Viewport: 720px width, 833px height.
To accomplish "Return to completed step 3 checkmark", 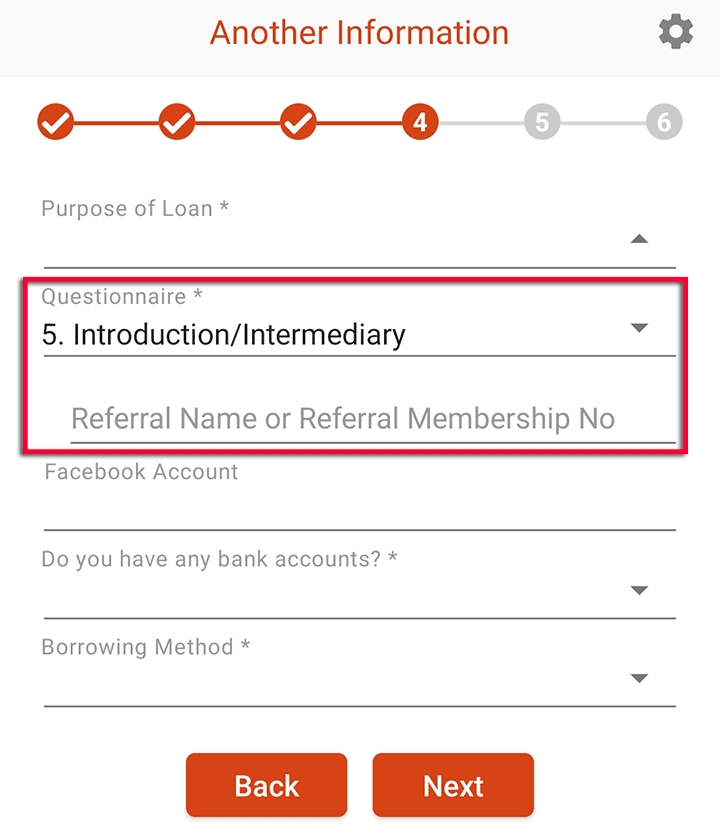I will tap(298, 123).
